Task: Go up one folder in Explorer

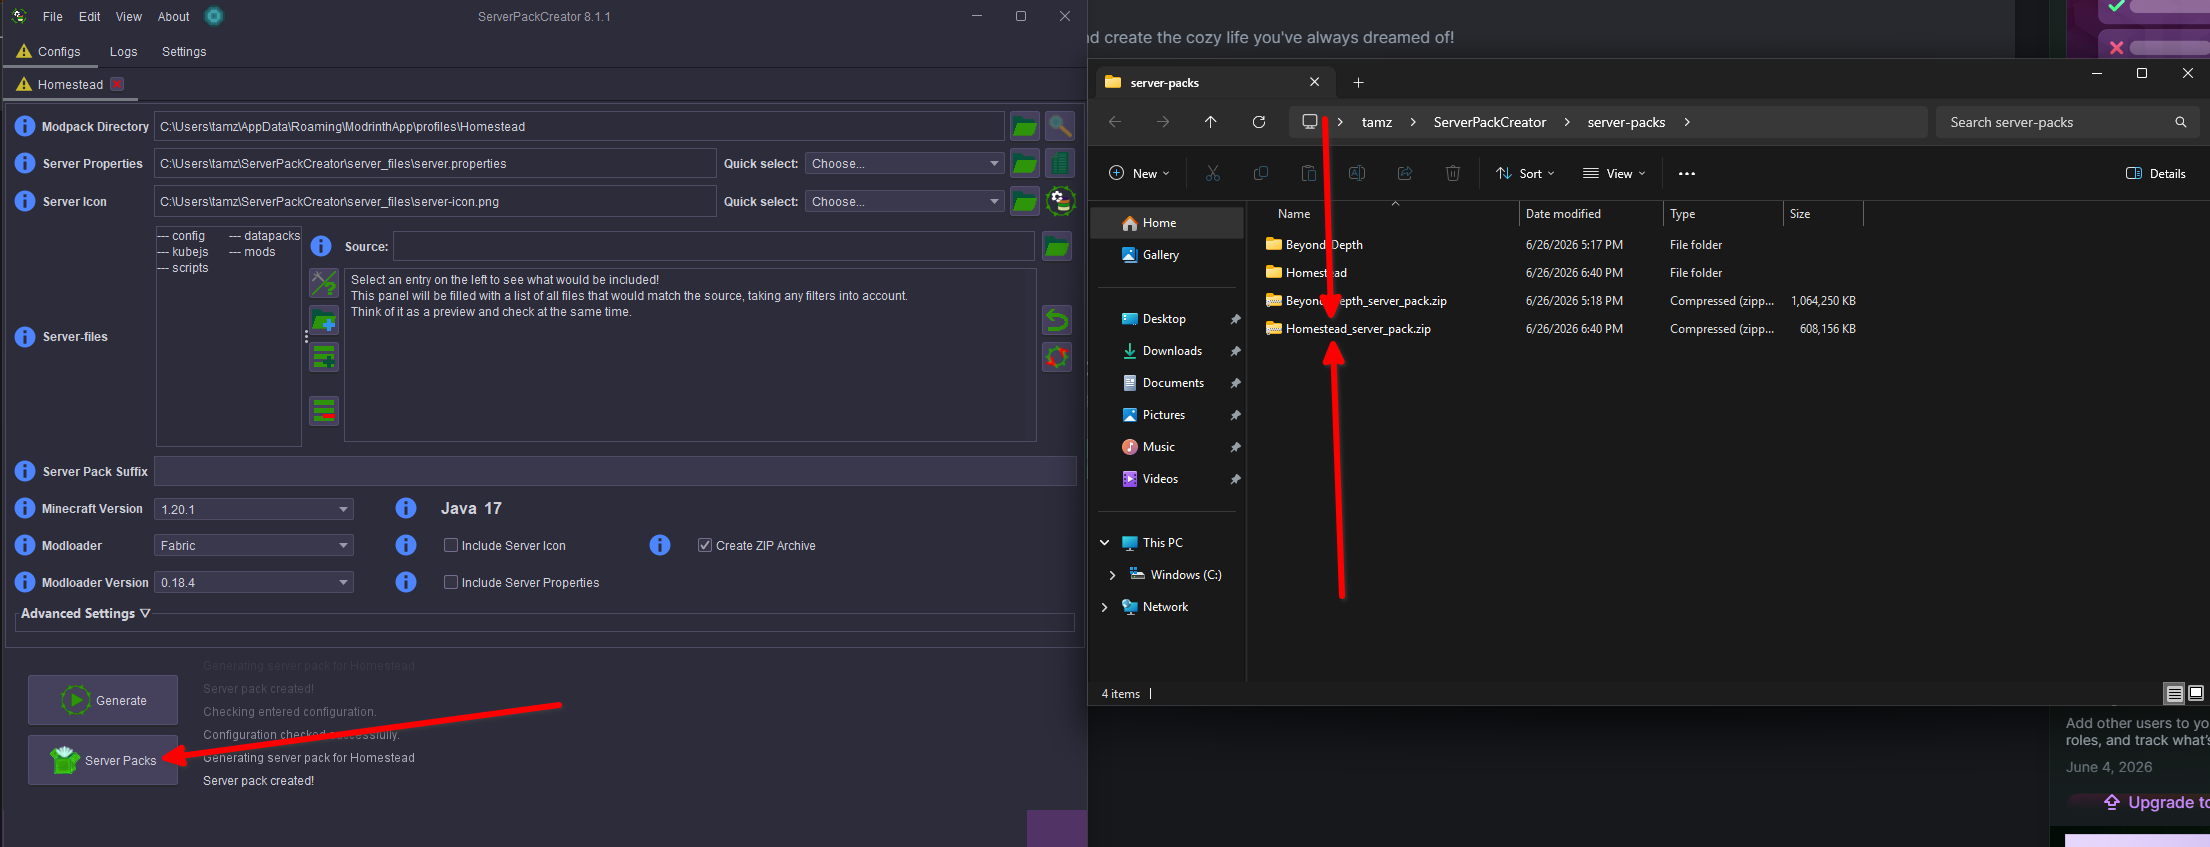Action: pos(1211,122)
